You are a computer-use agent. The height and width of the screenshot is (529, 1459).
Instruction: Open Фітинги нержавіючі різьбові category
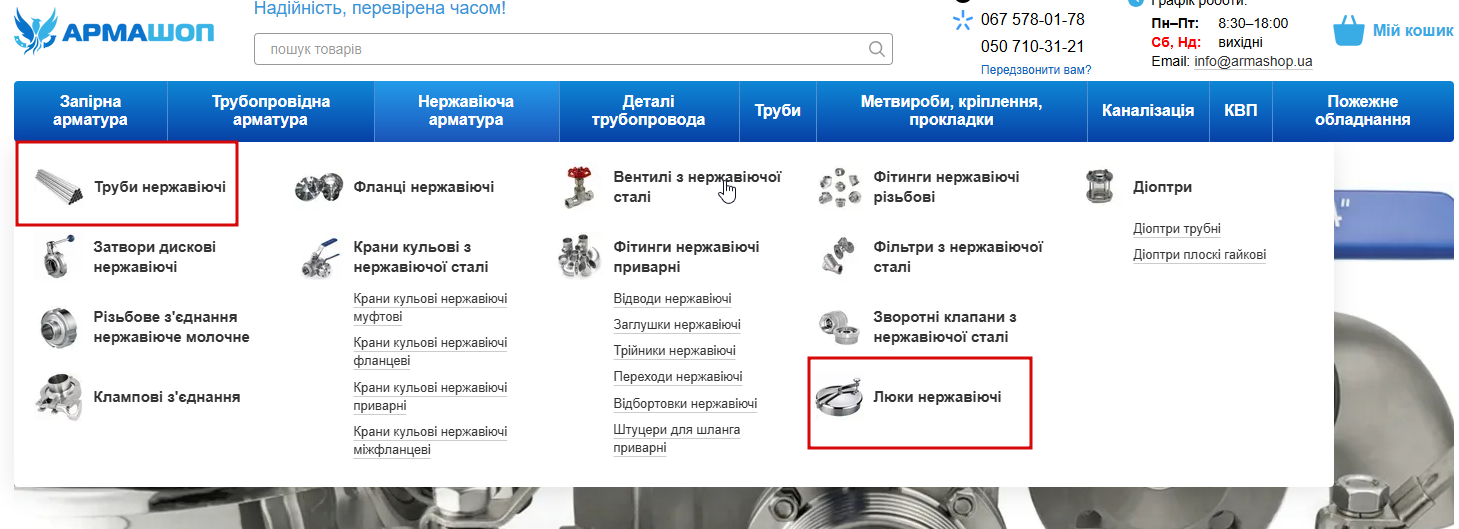coord(947,187)
